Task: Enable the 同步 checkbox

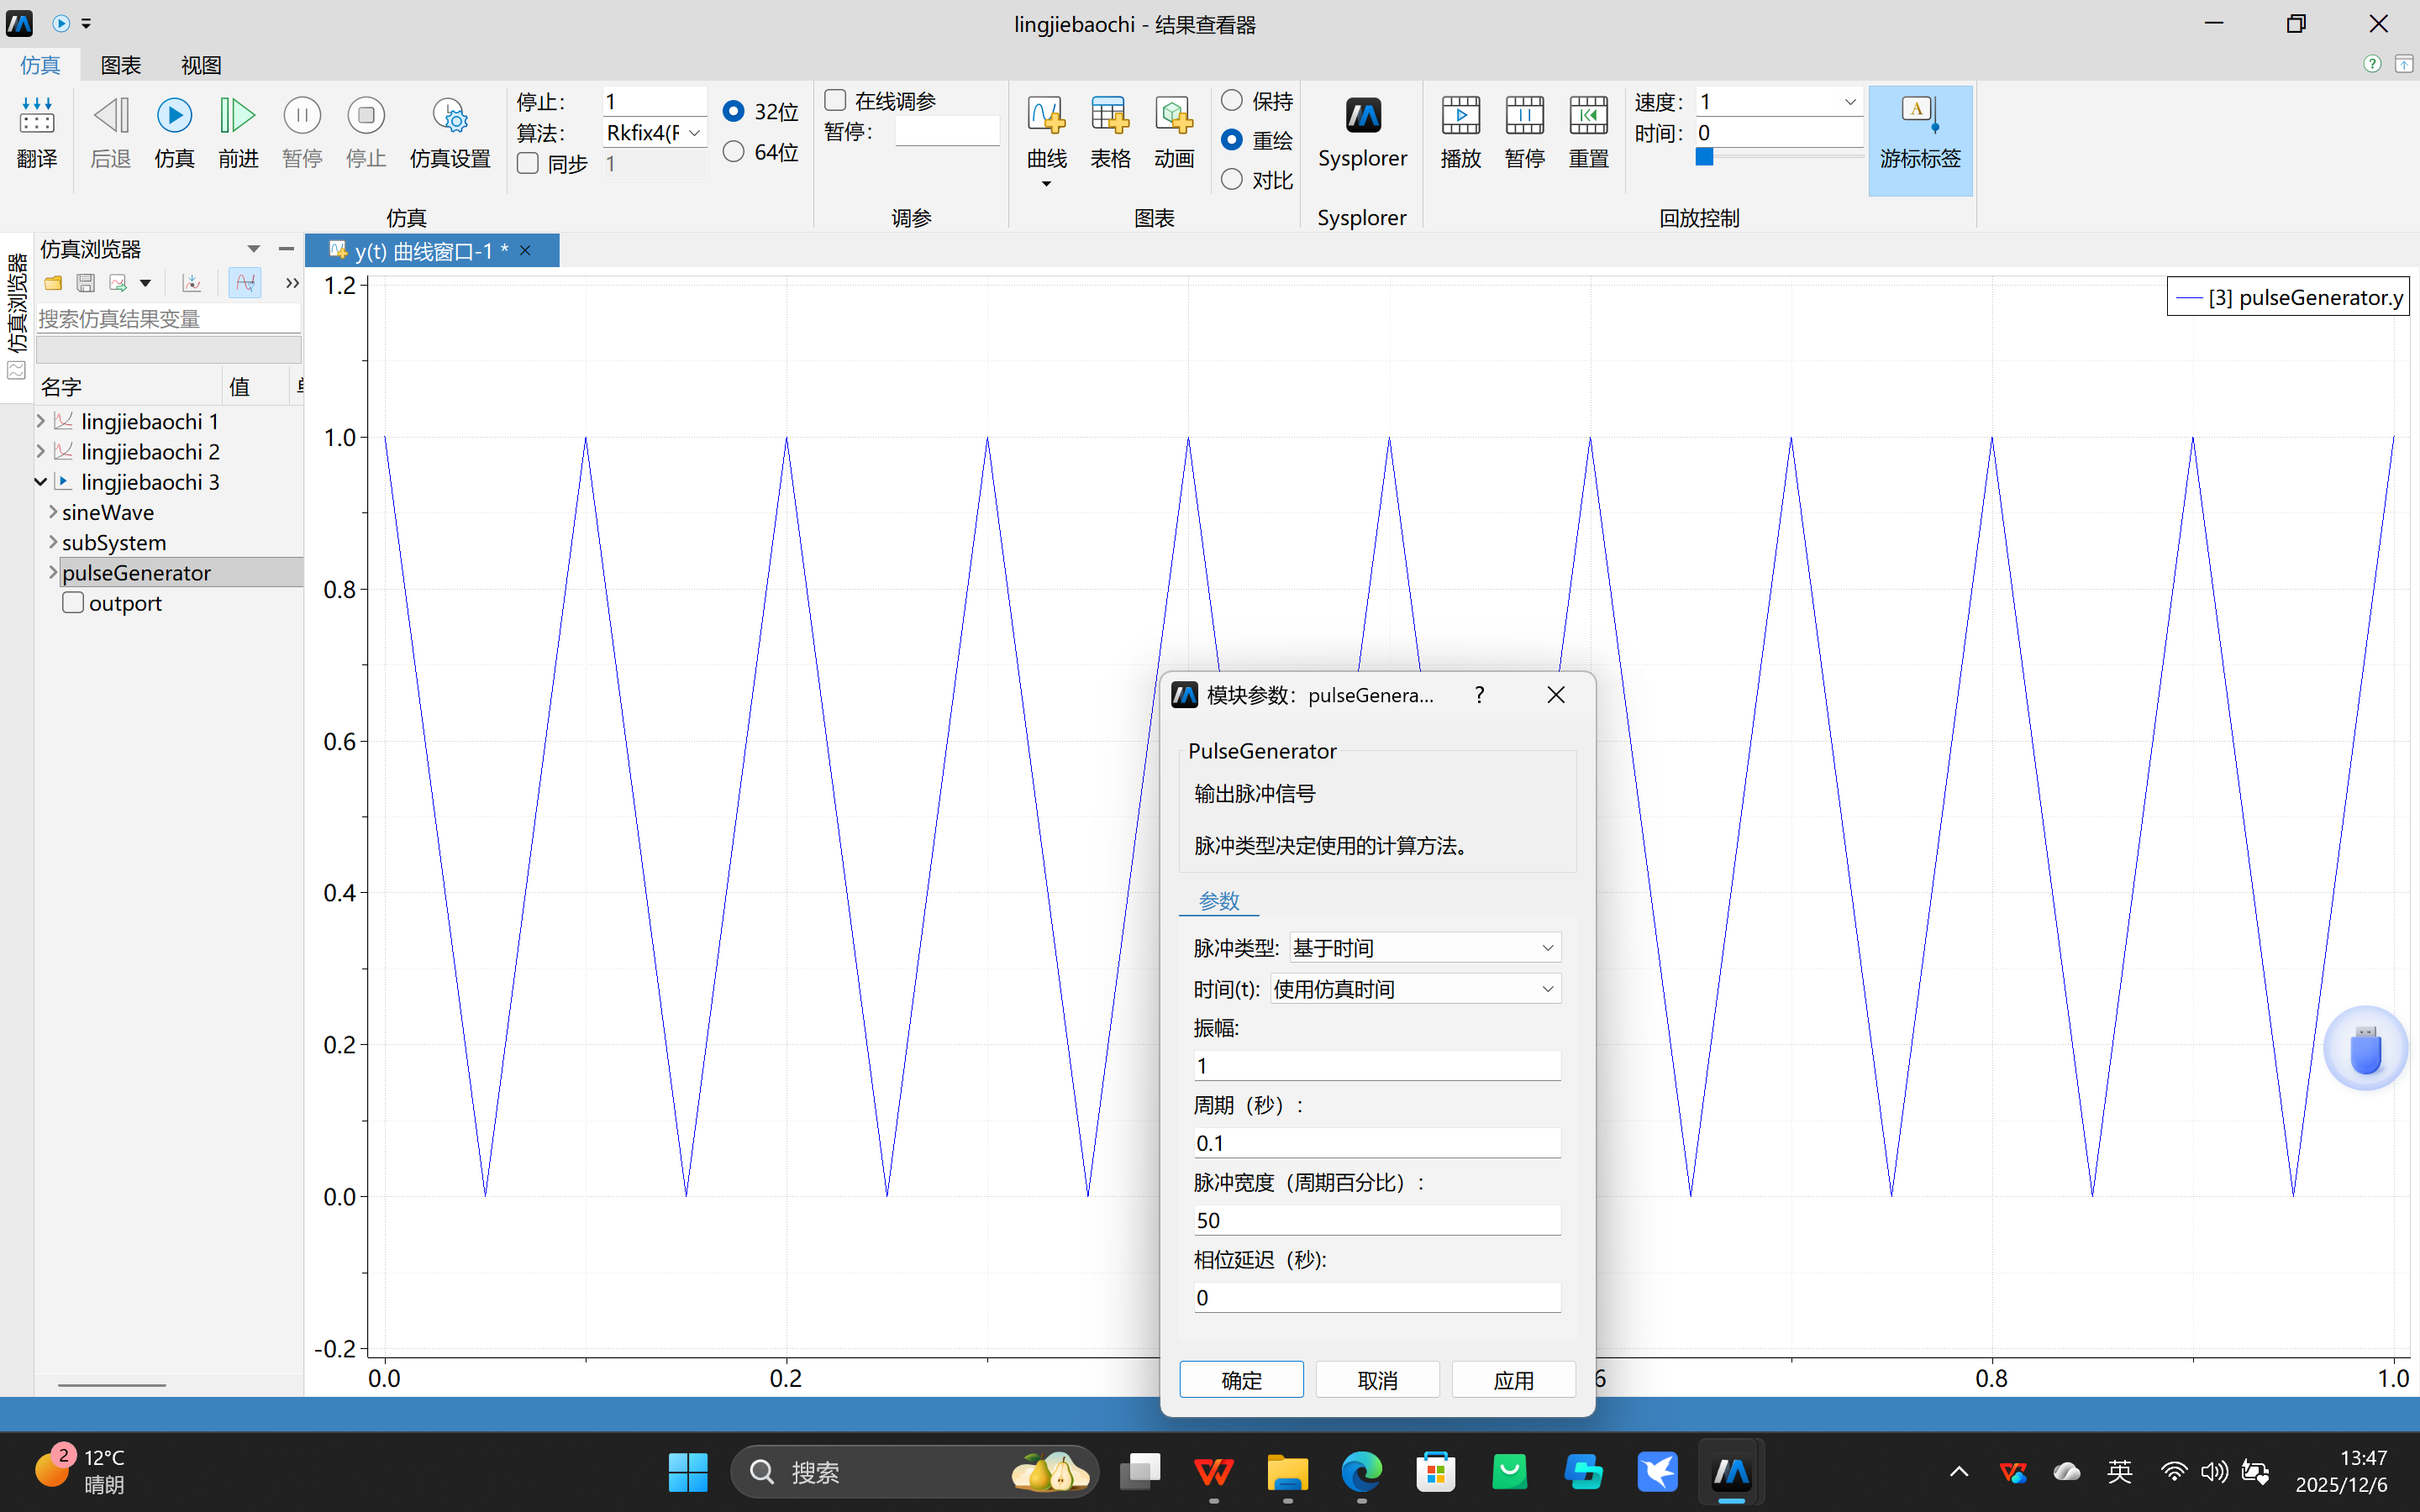Action: 528,163
